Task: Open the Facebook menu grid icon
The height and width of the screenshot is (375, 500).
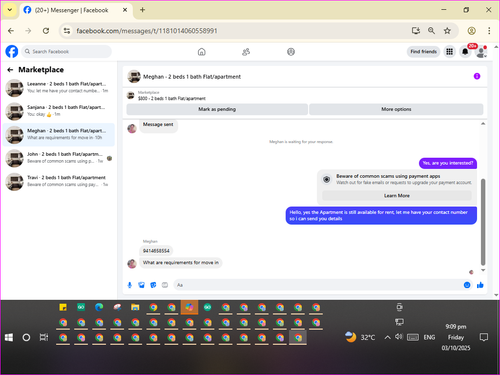Action: (x=450, y=52)
